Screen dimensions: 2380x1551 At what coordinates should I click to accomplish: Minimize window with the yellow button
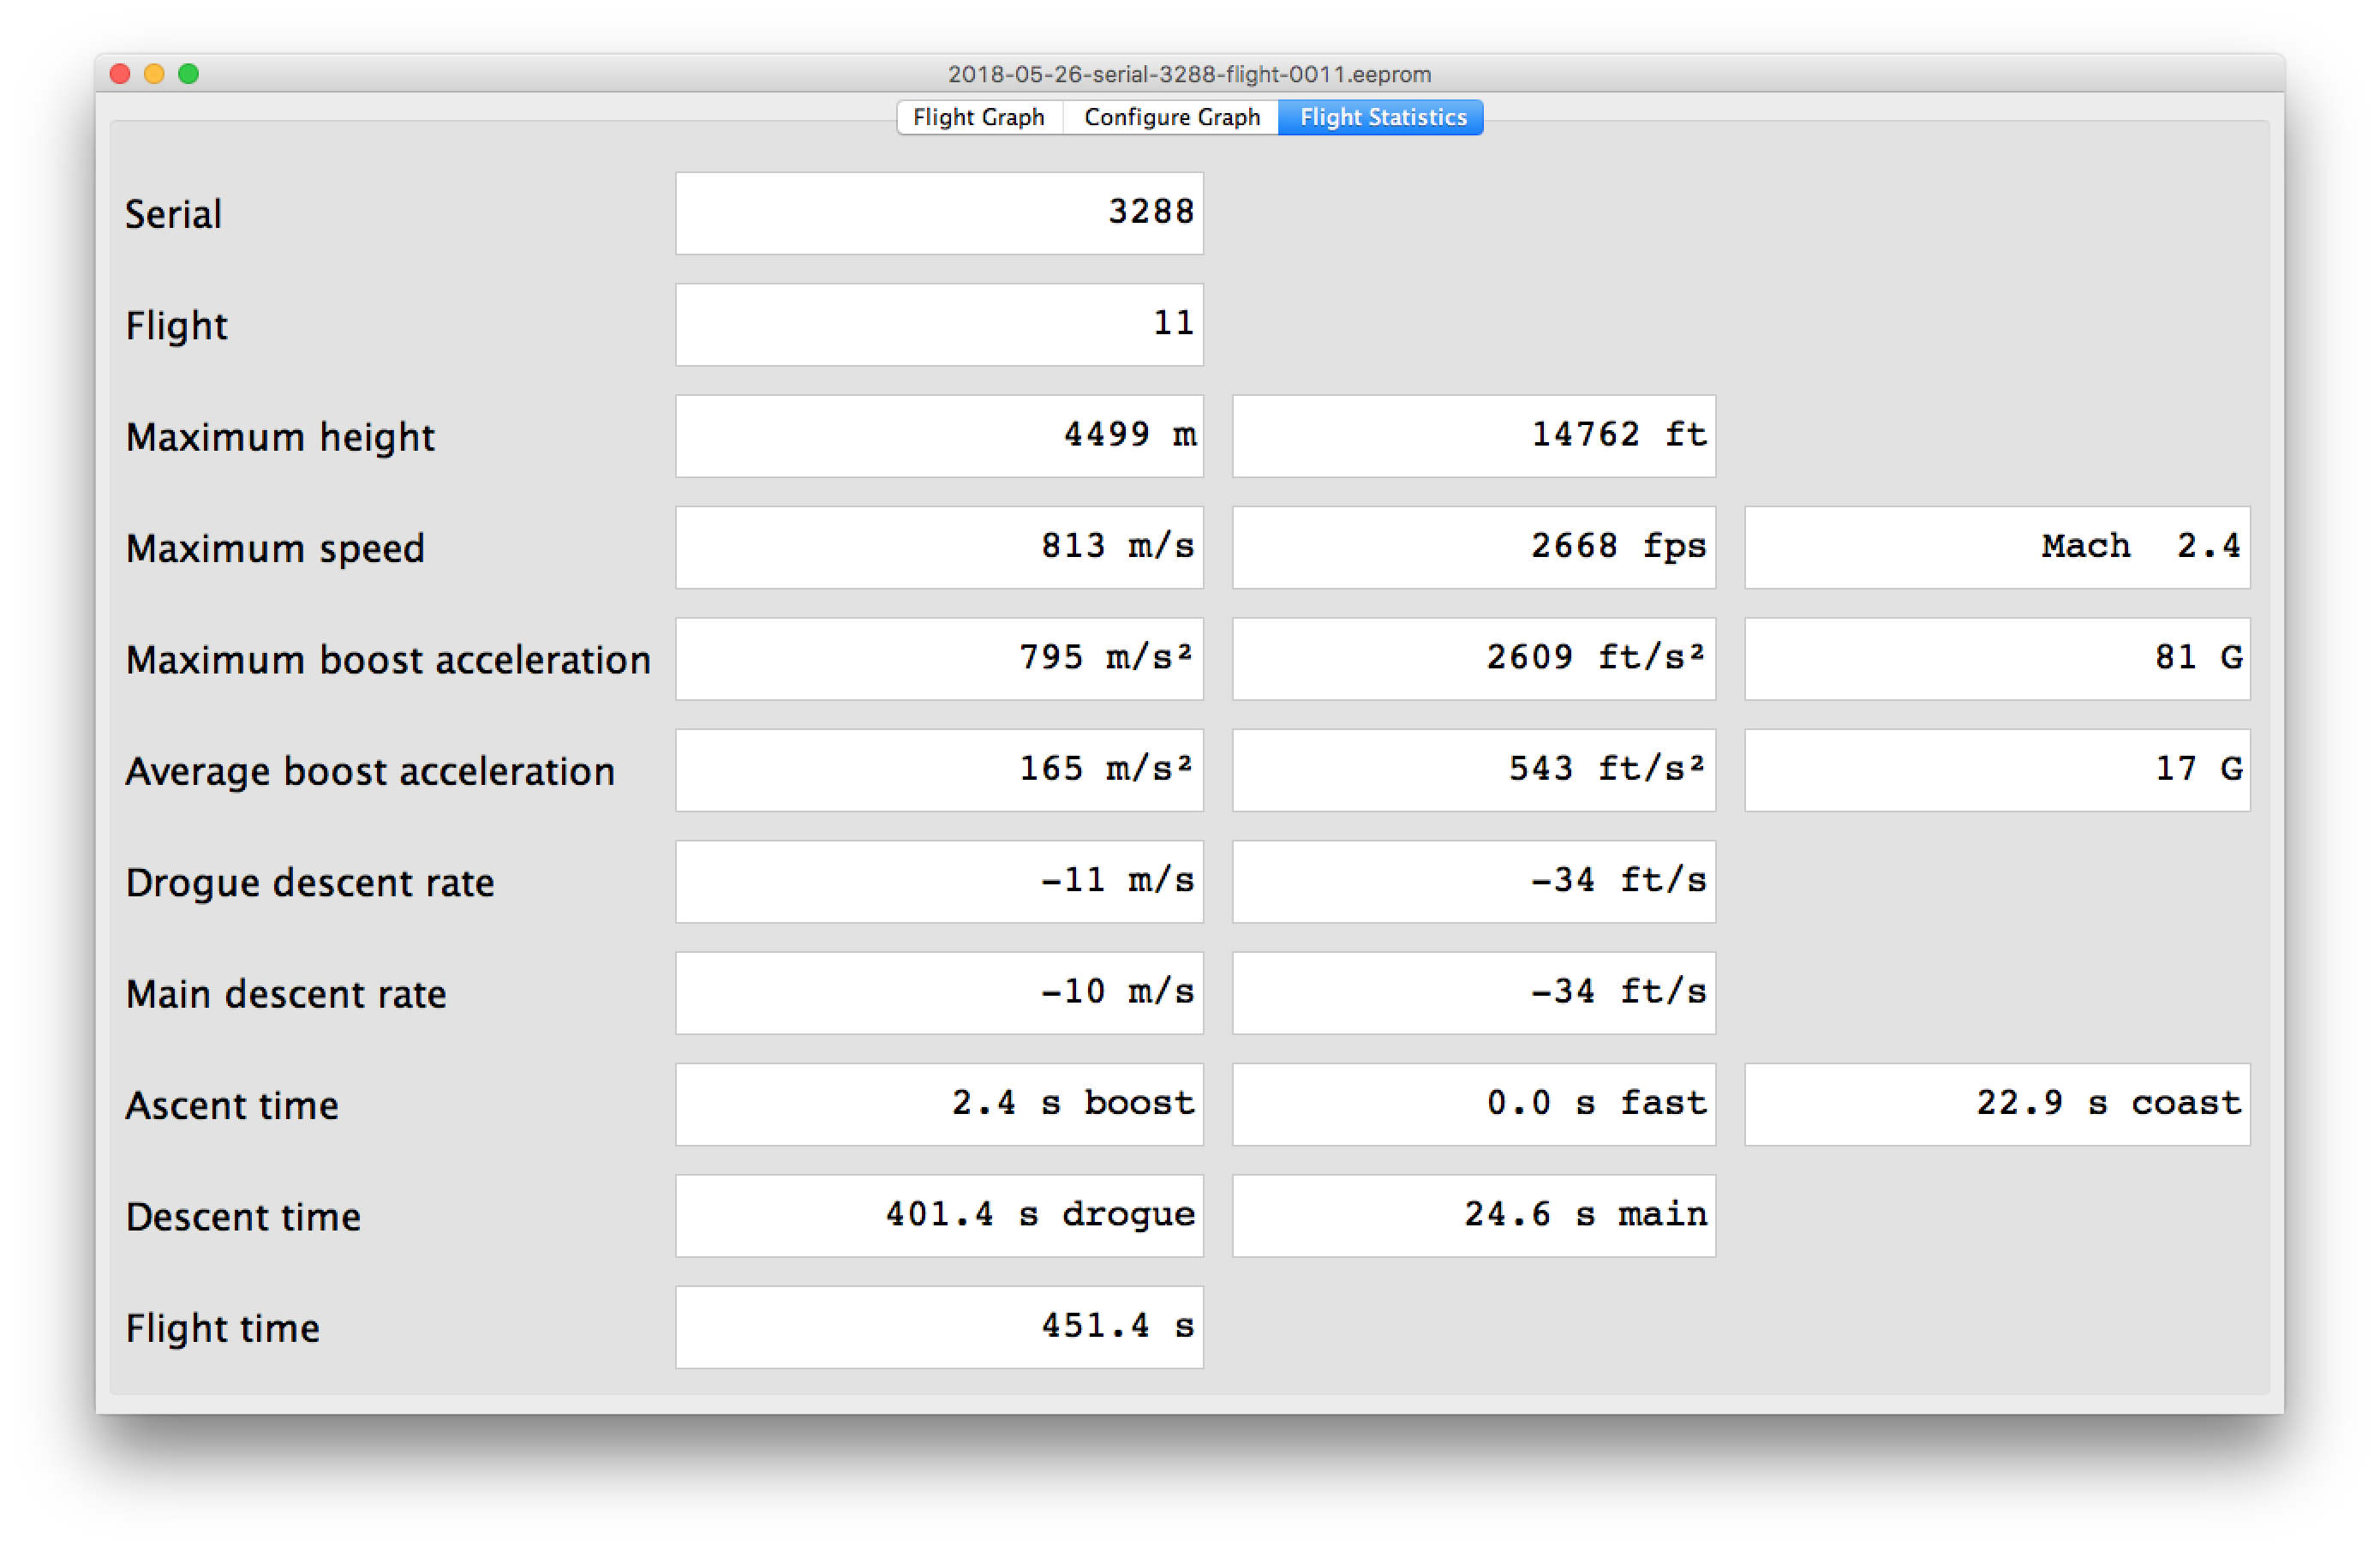(154, 74)
